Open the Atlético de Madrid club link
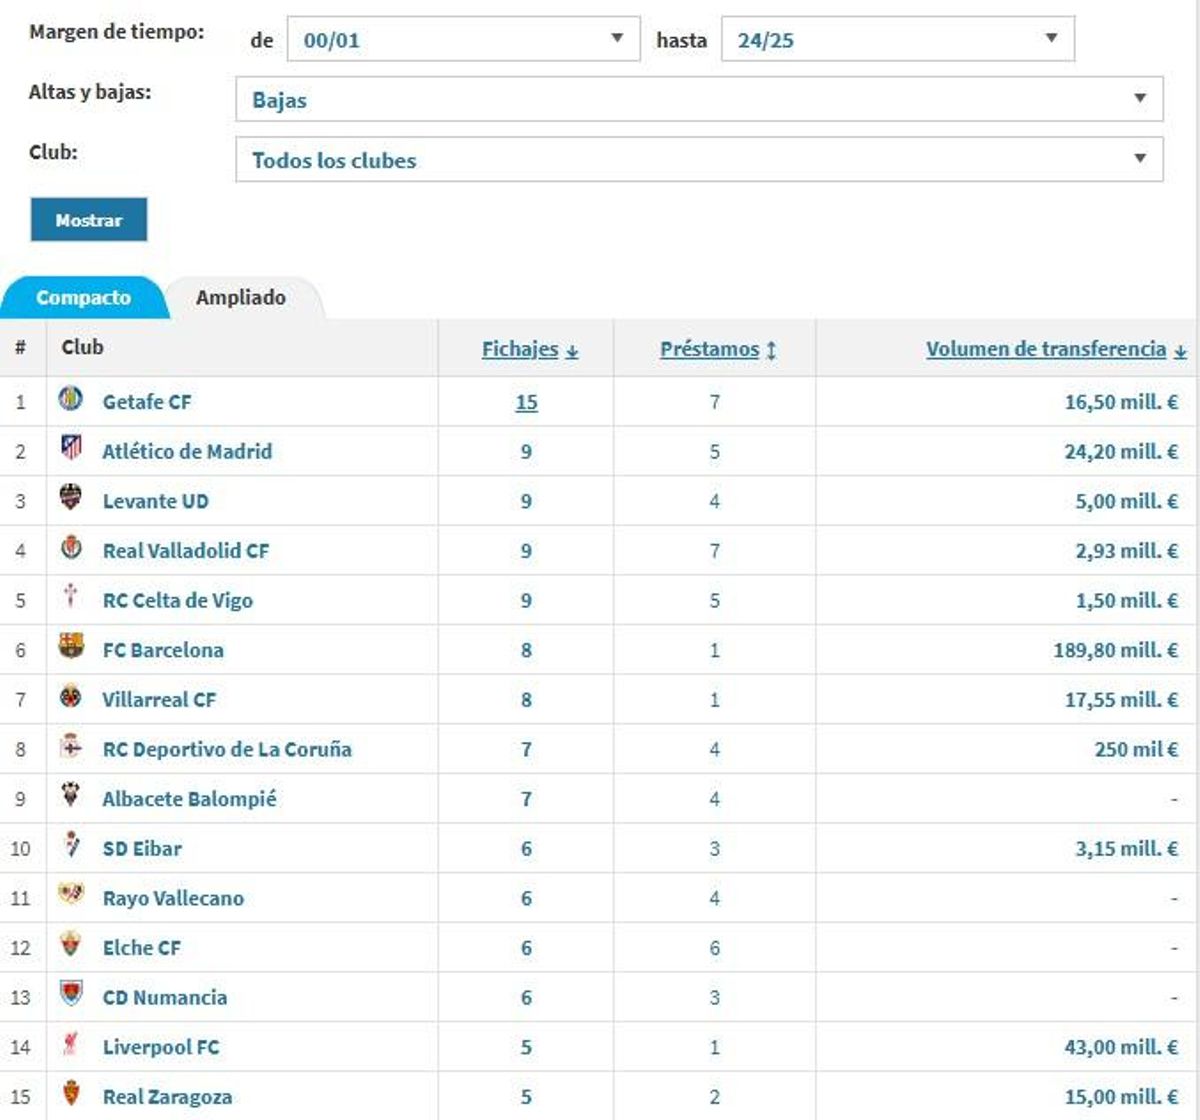1200x1120 pixels. pyautogui.click(x=187, y=451)
